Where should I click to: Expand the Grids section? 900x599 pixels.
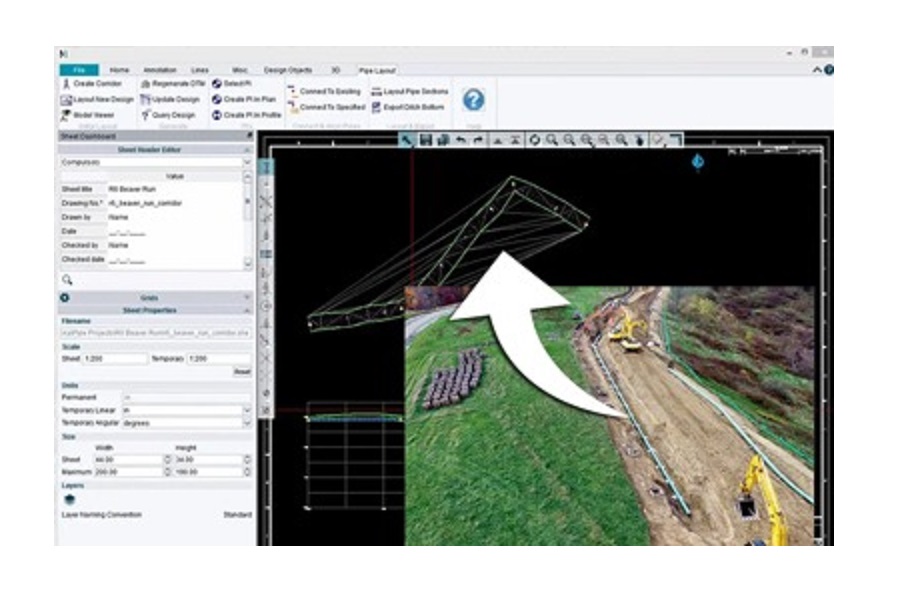(x=247, y=298)
